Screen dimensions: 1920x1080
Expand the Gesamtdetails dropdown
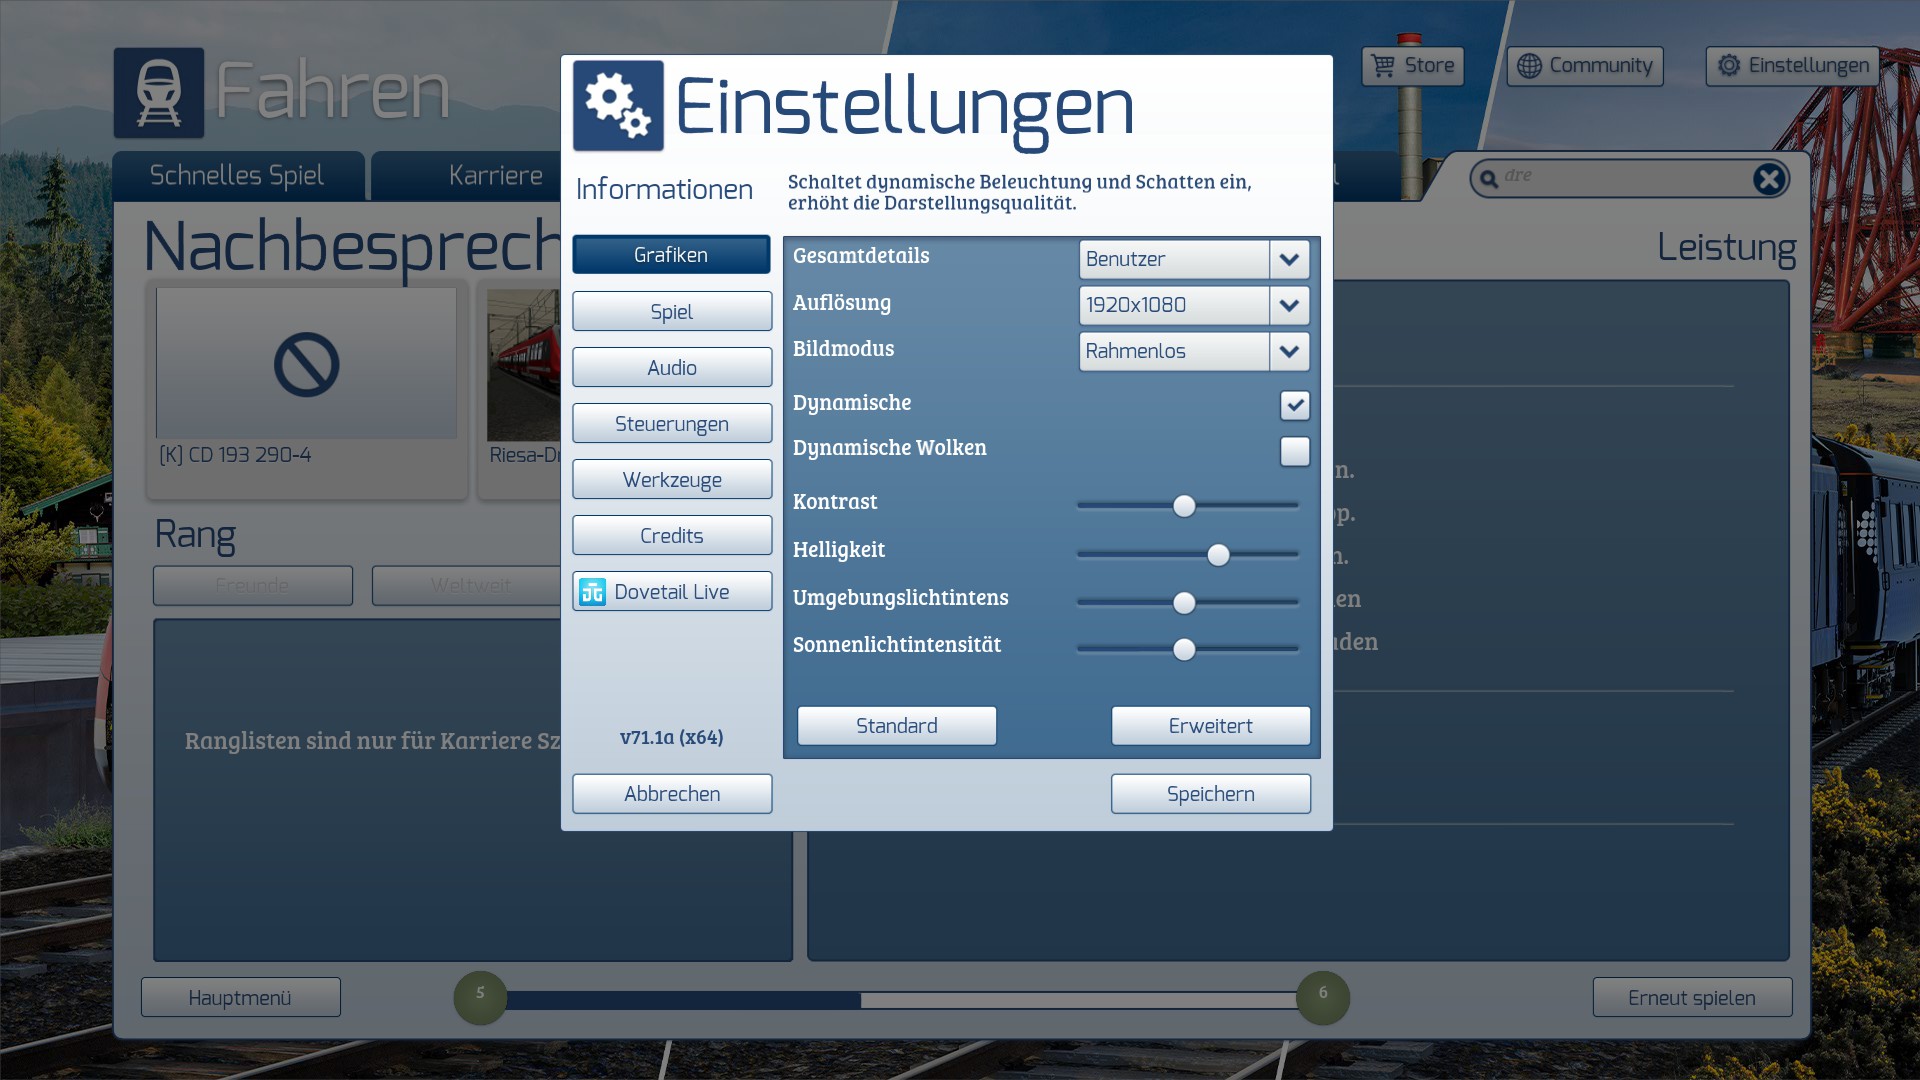pos(1289,260)
